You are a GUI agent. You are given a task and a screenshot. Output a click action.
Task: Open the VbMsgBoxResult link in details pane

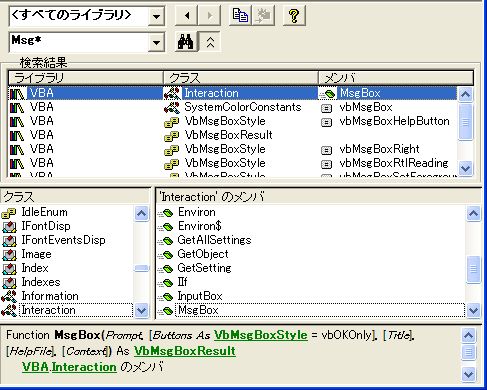[185, 351]
